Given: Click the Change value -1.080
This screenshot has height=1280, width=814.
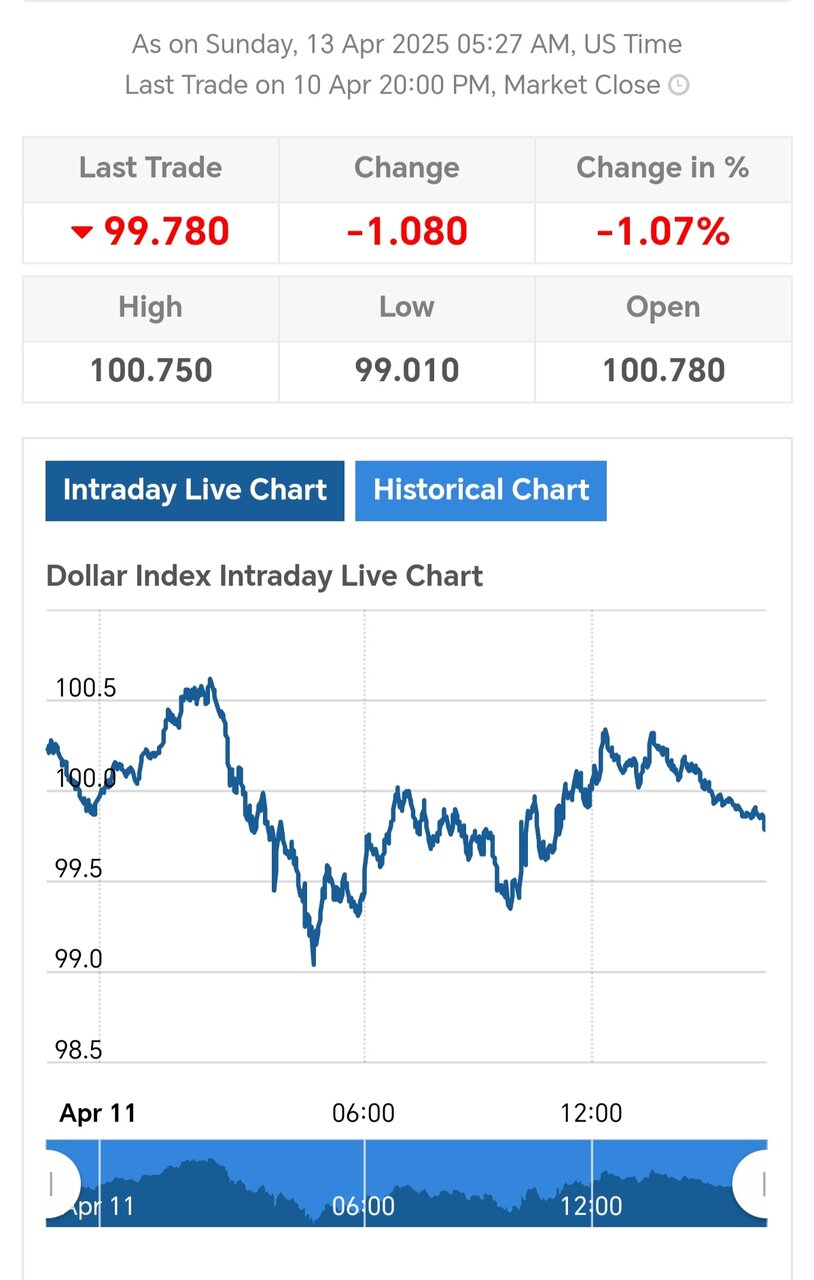Looking at the screenshot, I should point(407,232).
